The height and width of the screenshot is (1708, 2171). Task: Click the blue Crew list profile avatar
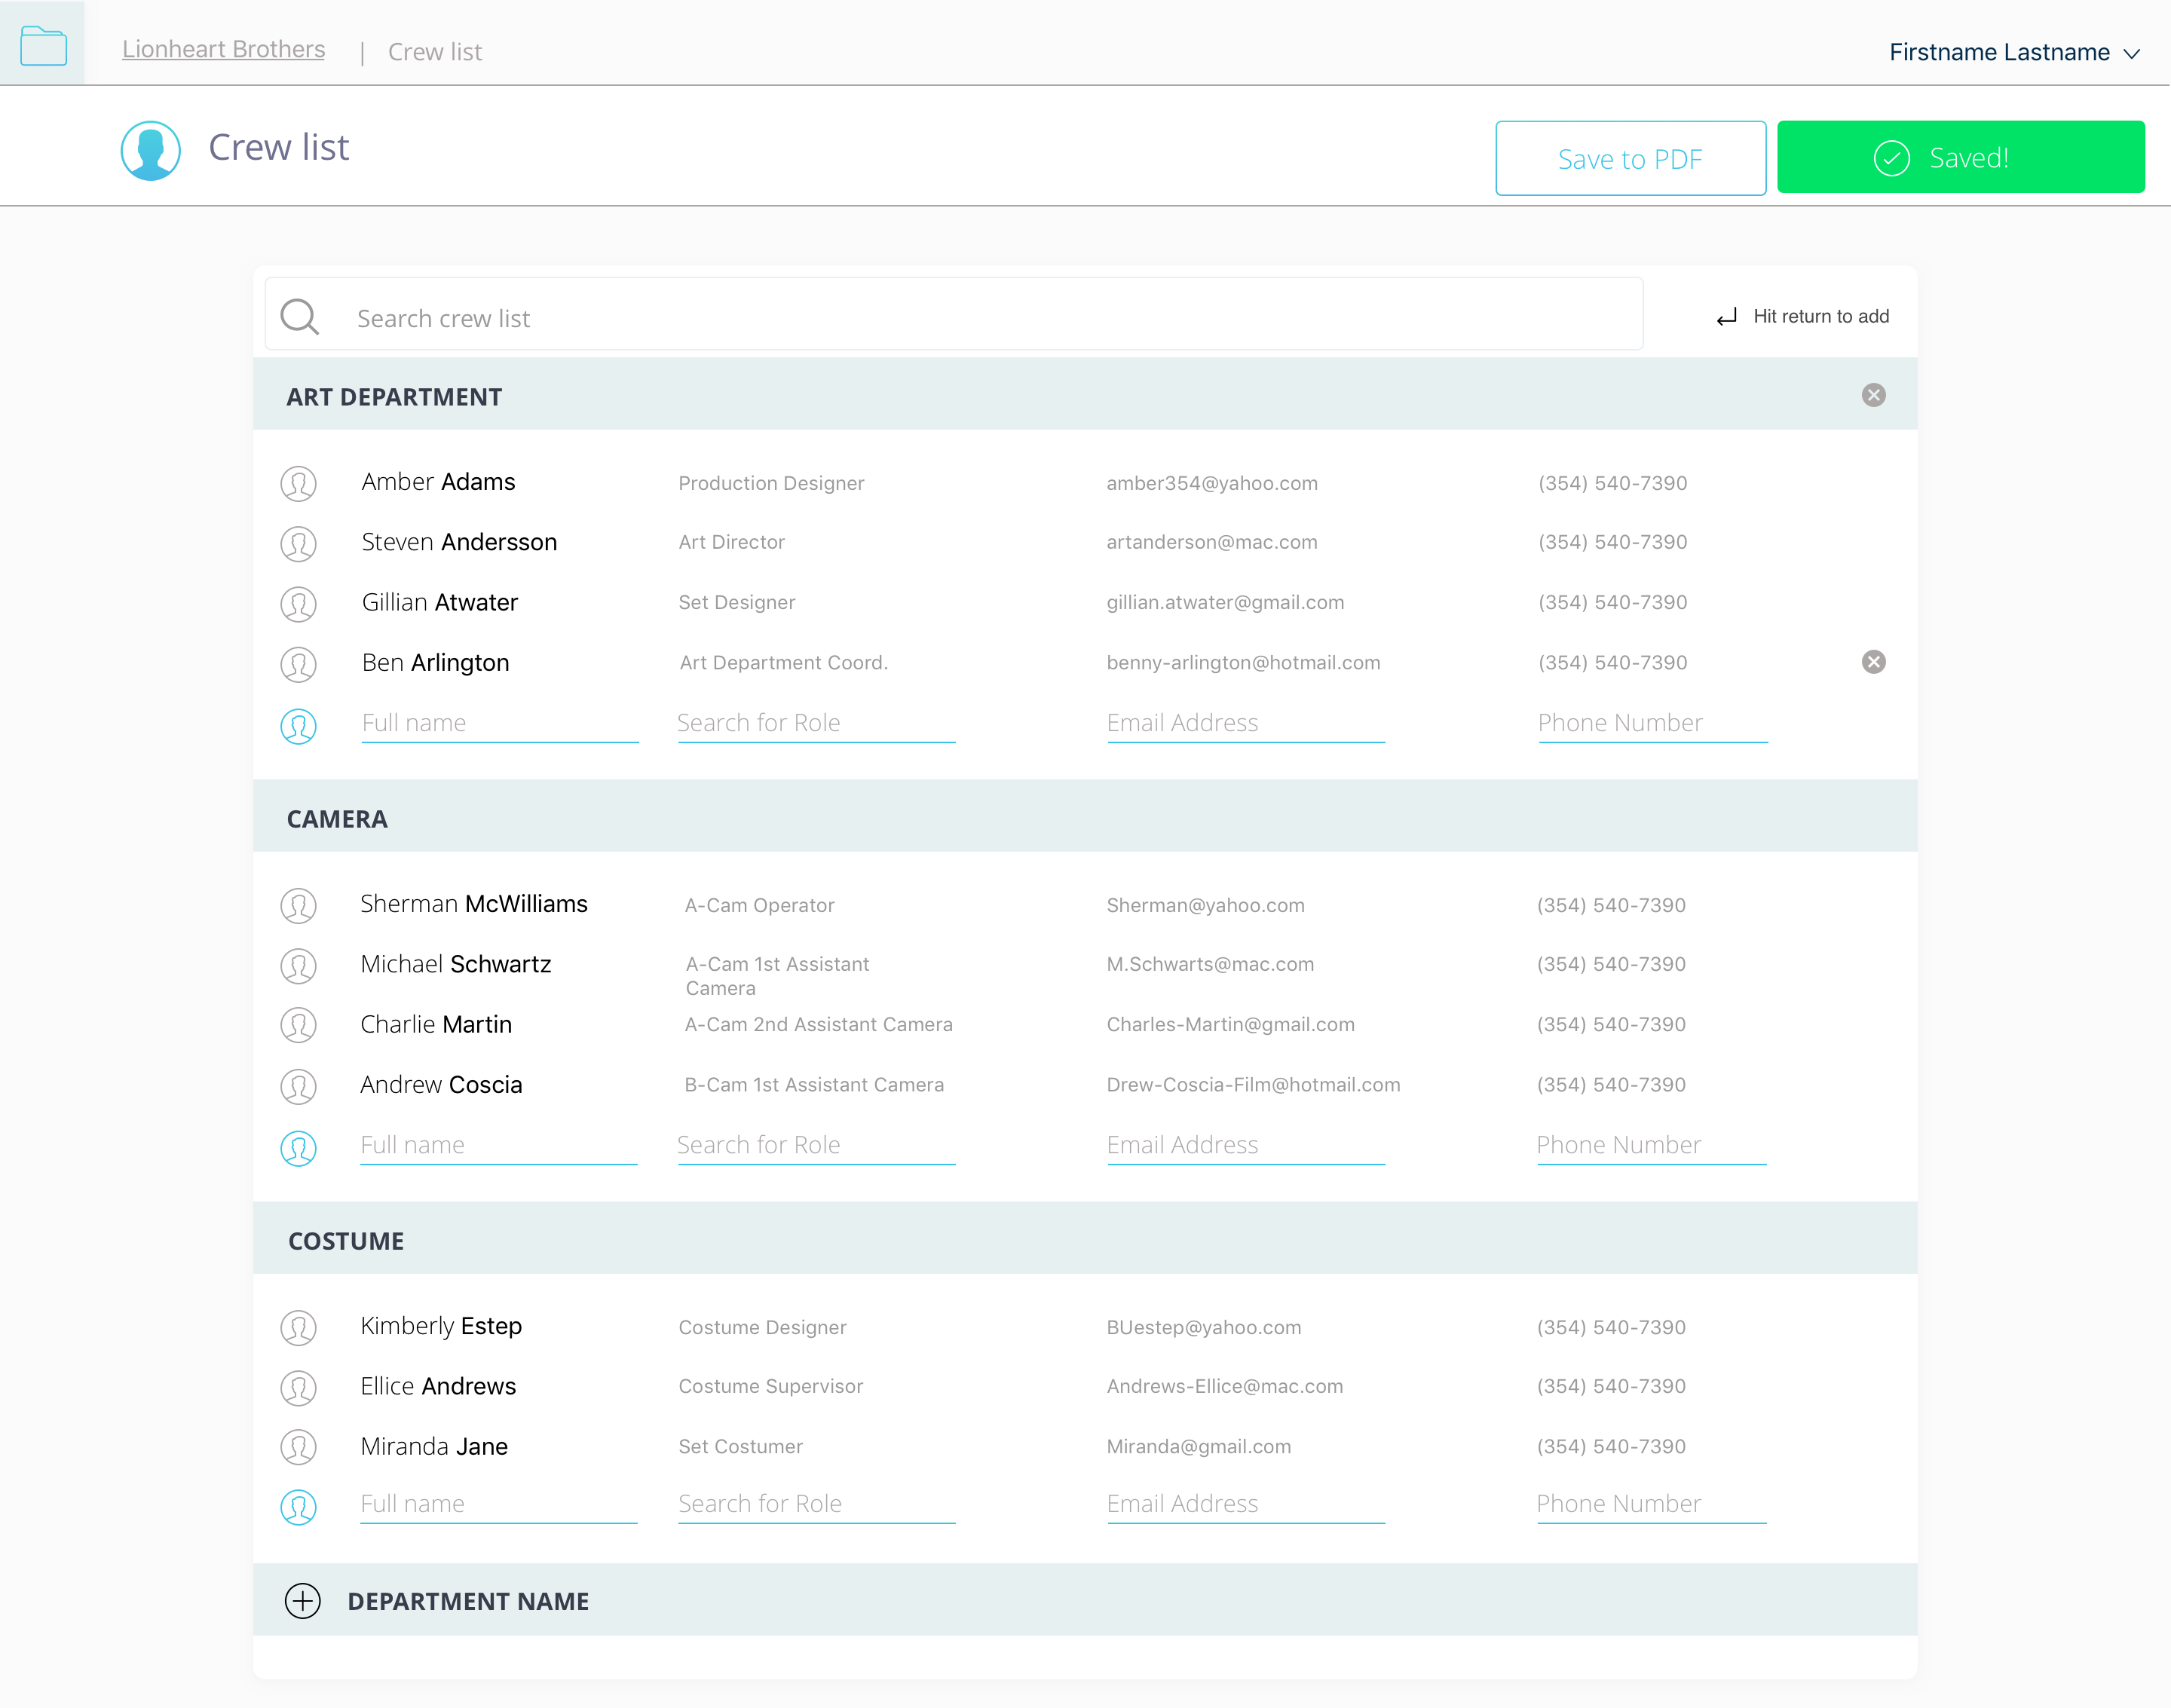pos(150,151)
